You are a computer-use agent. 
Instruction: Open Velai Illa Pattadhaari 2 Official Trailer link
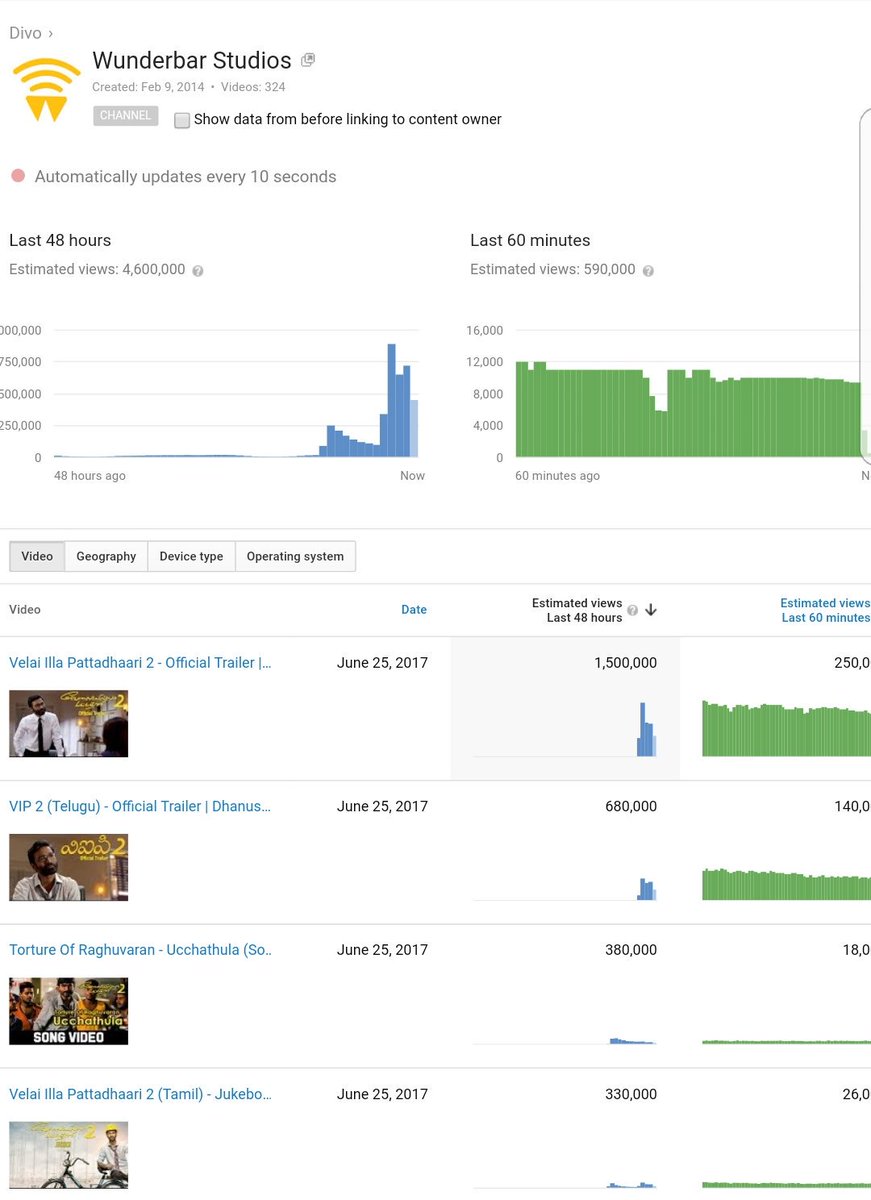140,662
